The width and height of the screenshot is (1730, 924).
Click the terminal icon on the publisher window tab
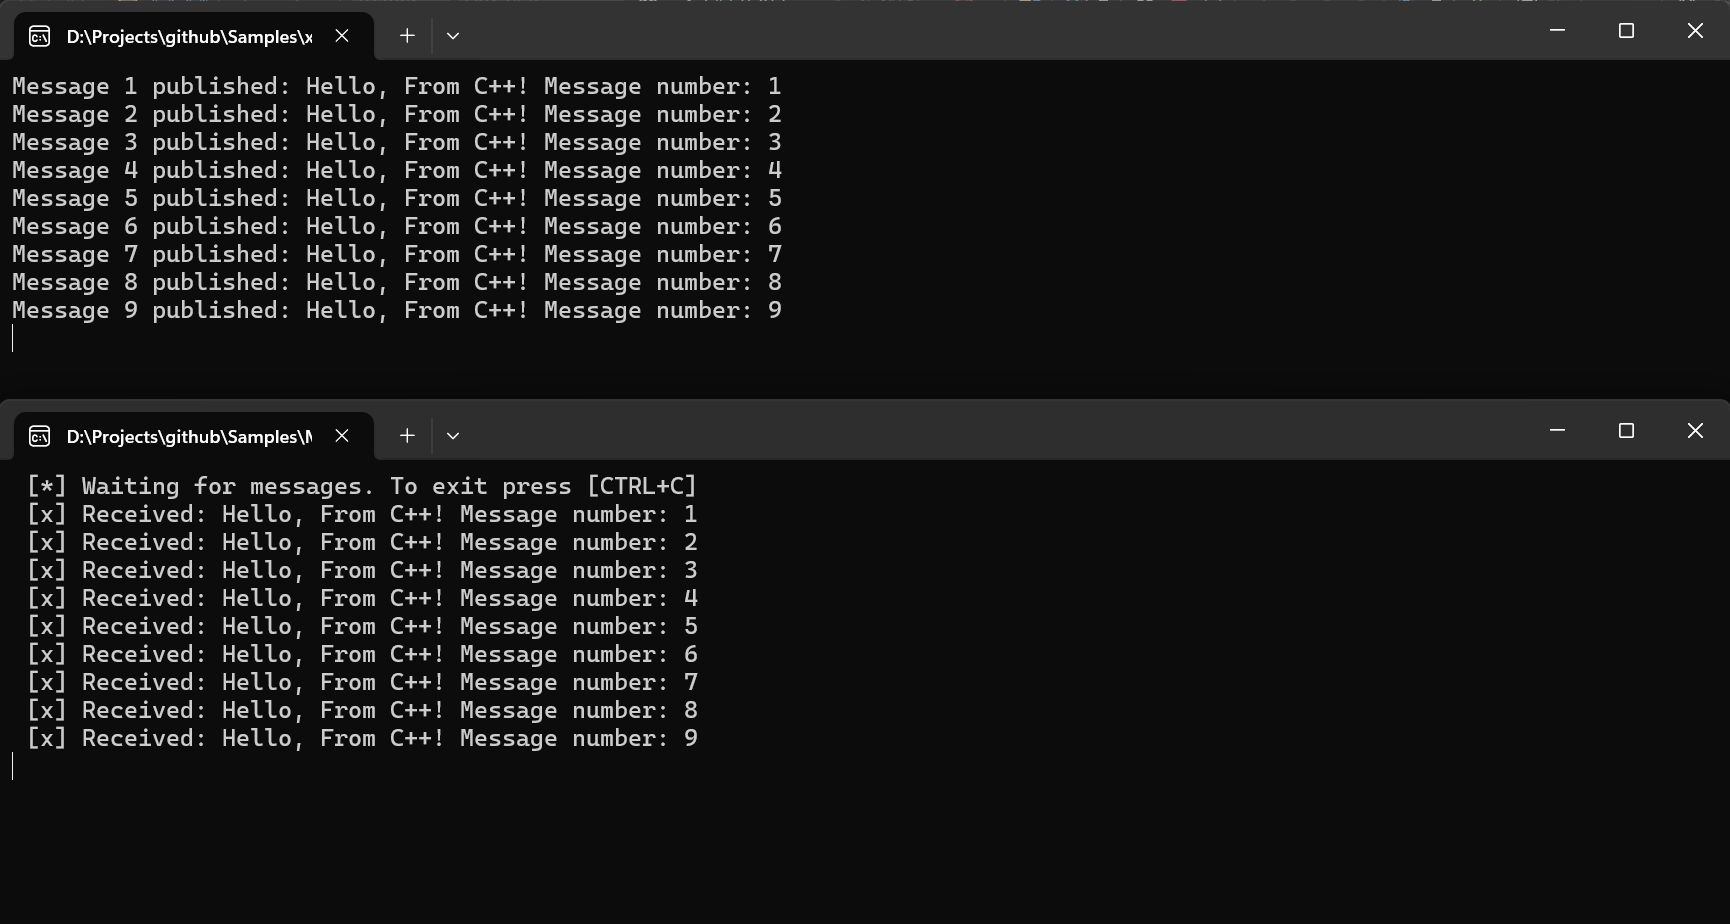[40, 37]
